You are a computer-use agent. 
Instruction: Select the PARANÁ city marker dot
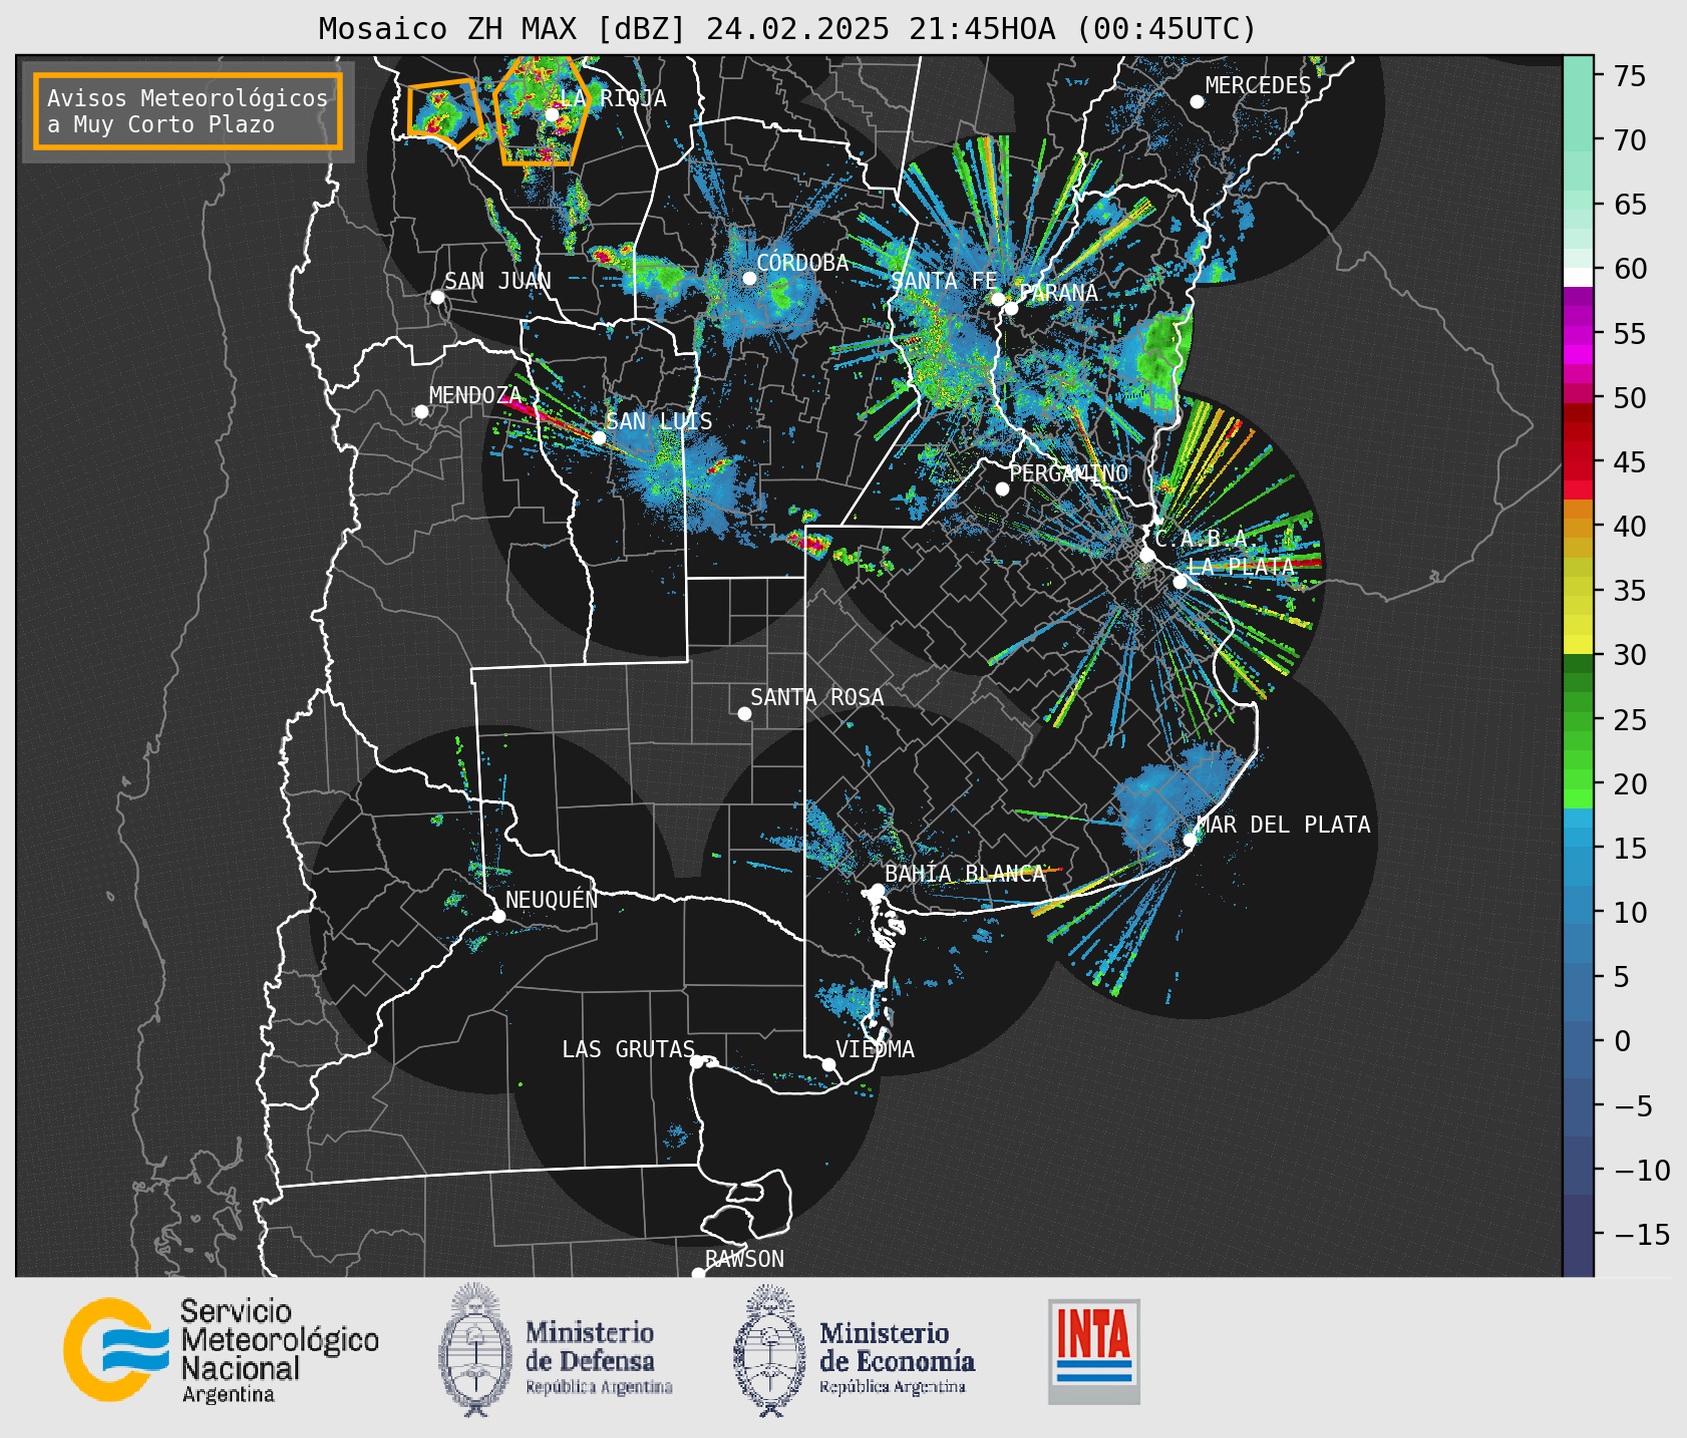(x=1011, y=308)
